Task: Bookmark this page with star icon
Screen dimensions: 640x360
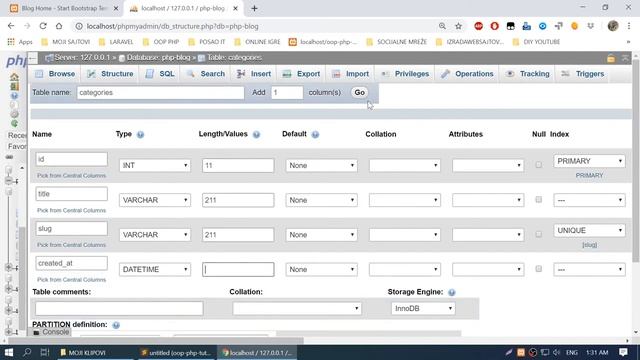Action: coord(458,26)
